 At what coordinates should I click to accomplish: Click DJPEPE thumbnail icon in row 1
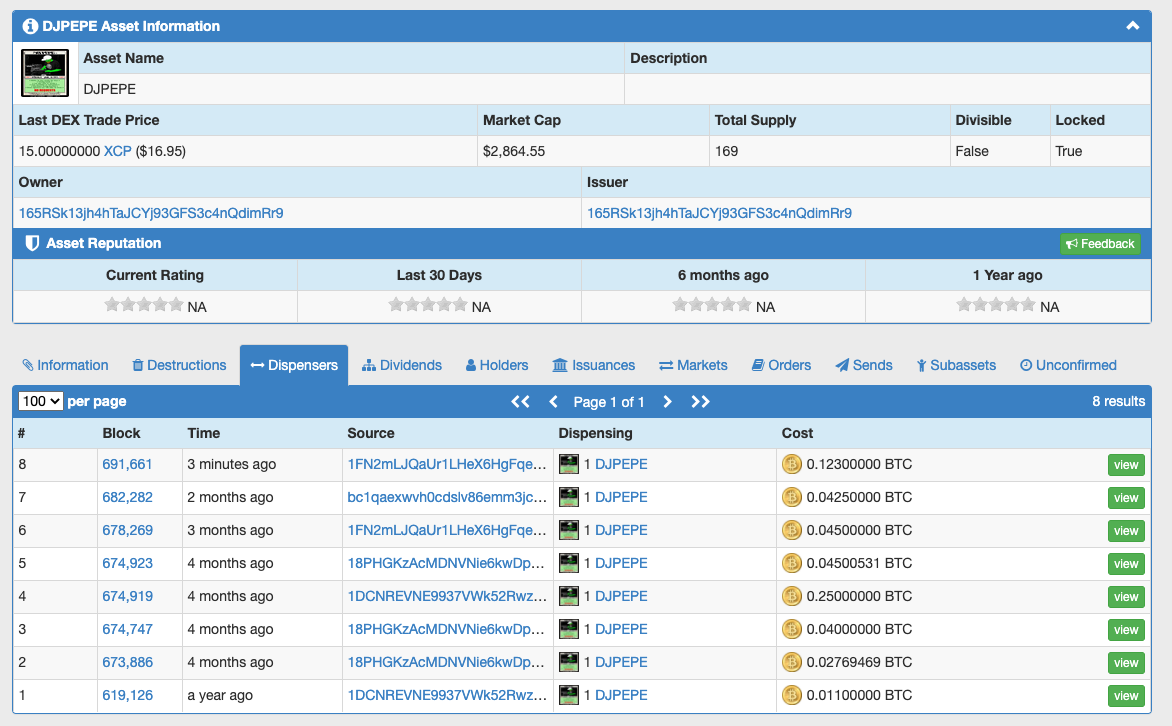coord(569,694)
